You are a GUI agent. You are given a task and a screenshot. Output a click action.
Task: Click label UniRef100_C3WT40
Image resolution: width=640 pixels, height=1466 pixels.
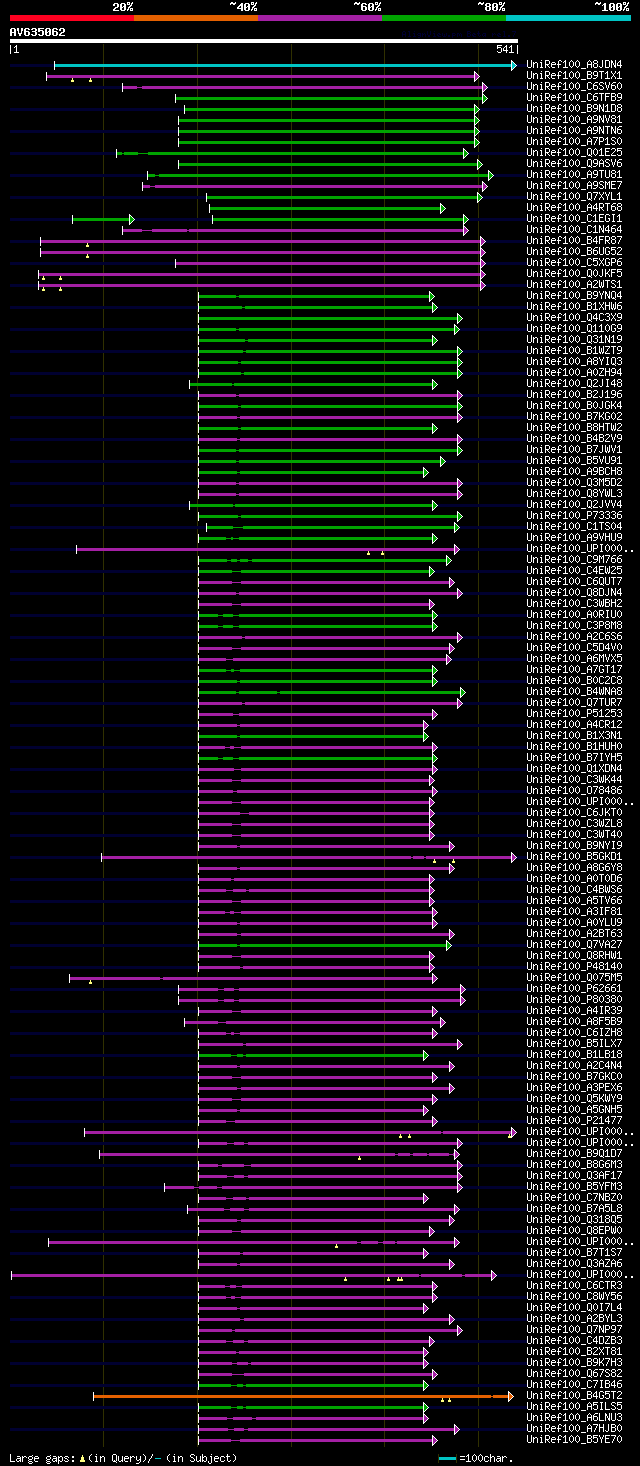point(574,835)
